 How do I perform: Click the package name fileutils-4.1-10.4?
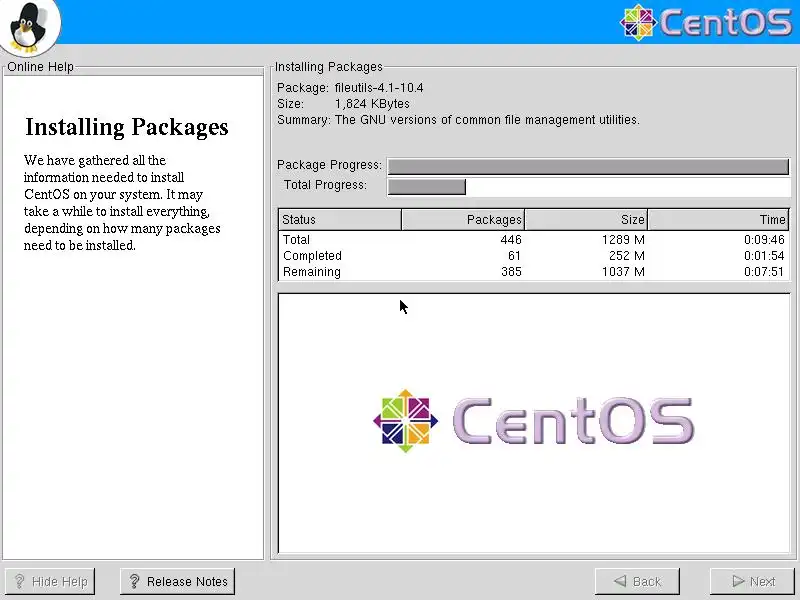click(379, 88)
